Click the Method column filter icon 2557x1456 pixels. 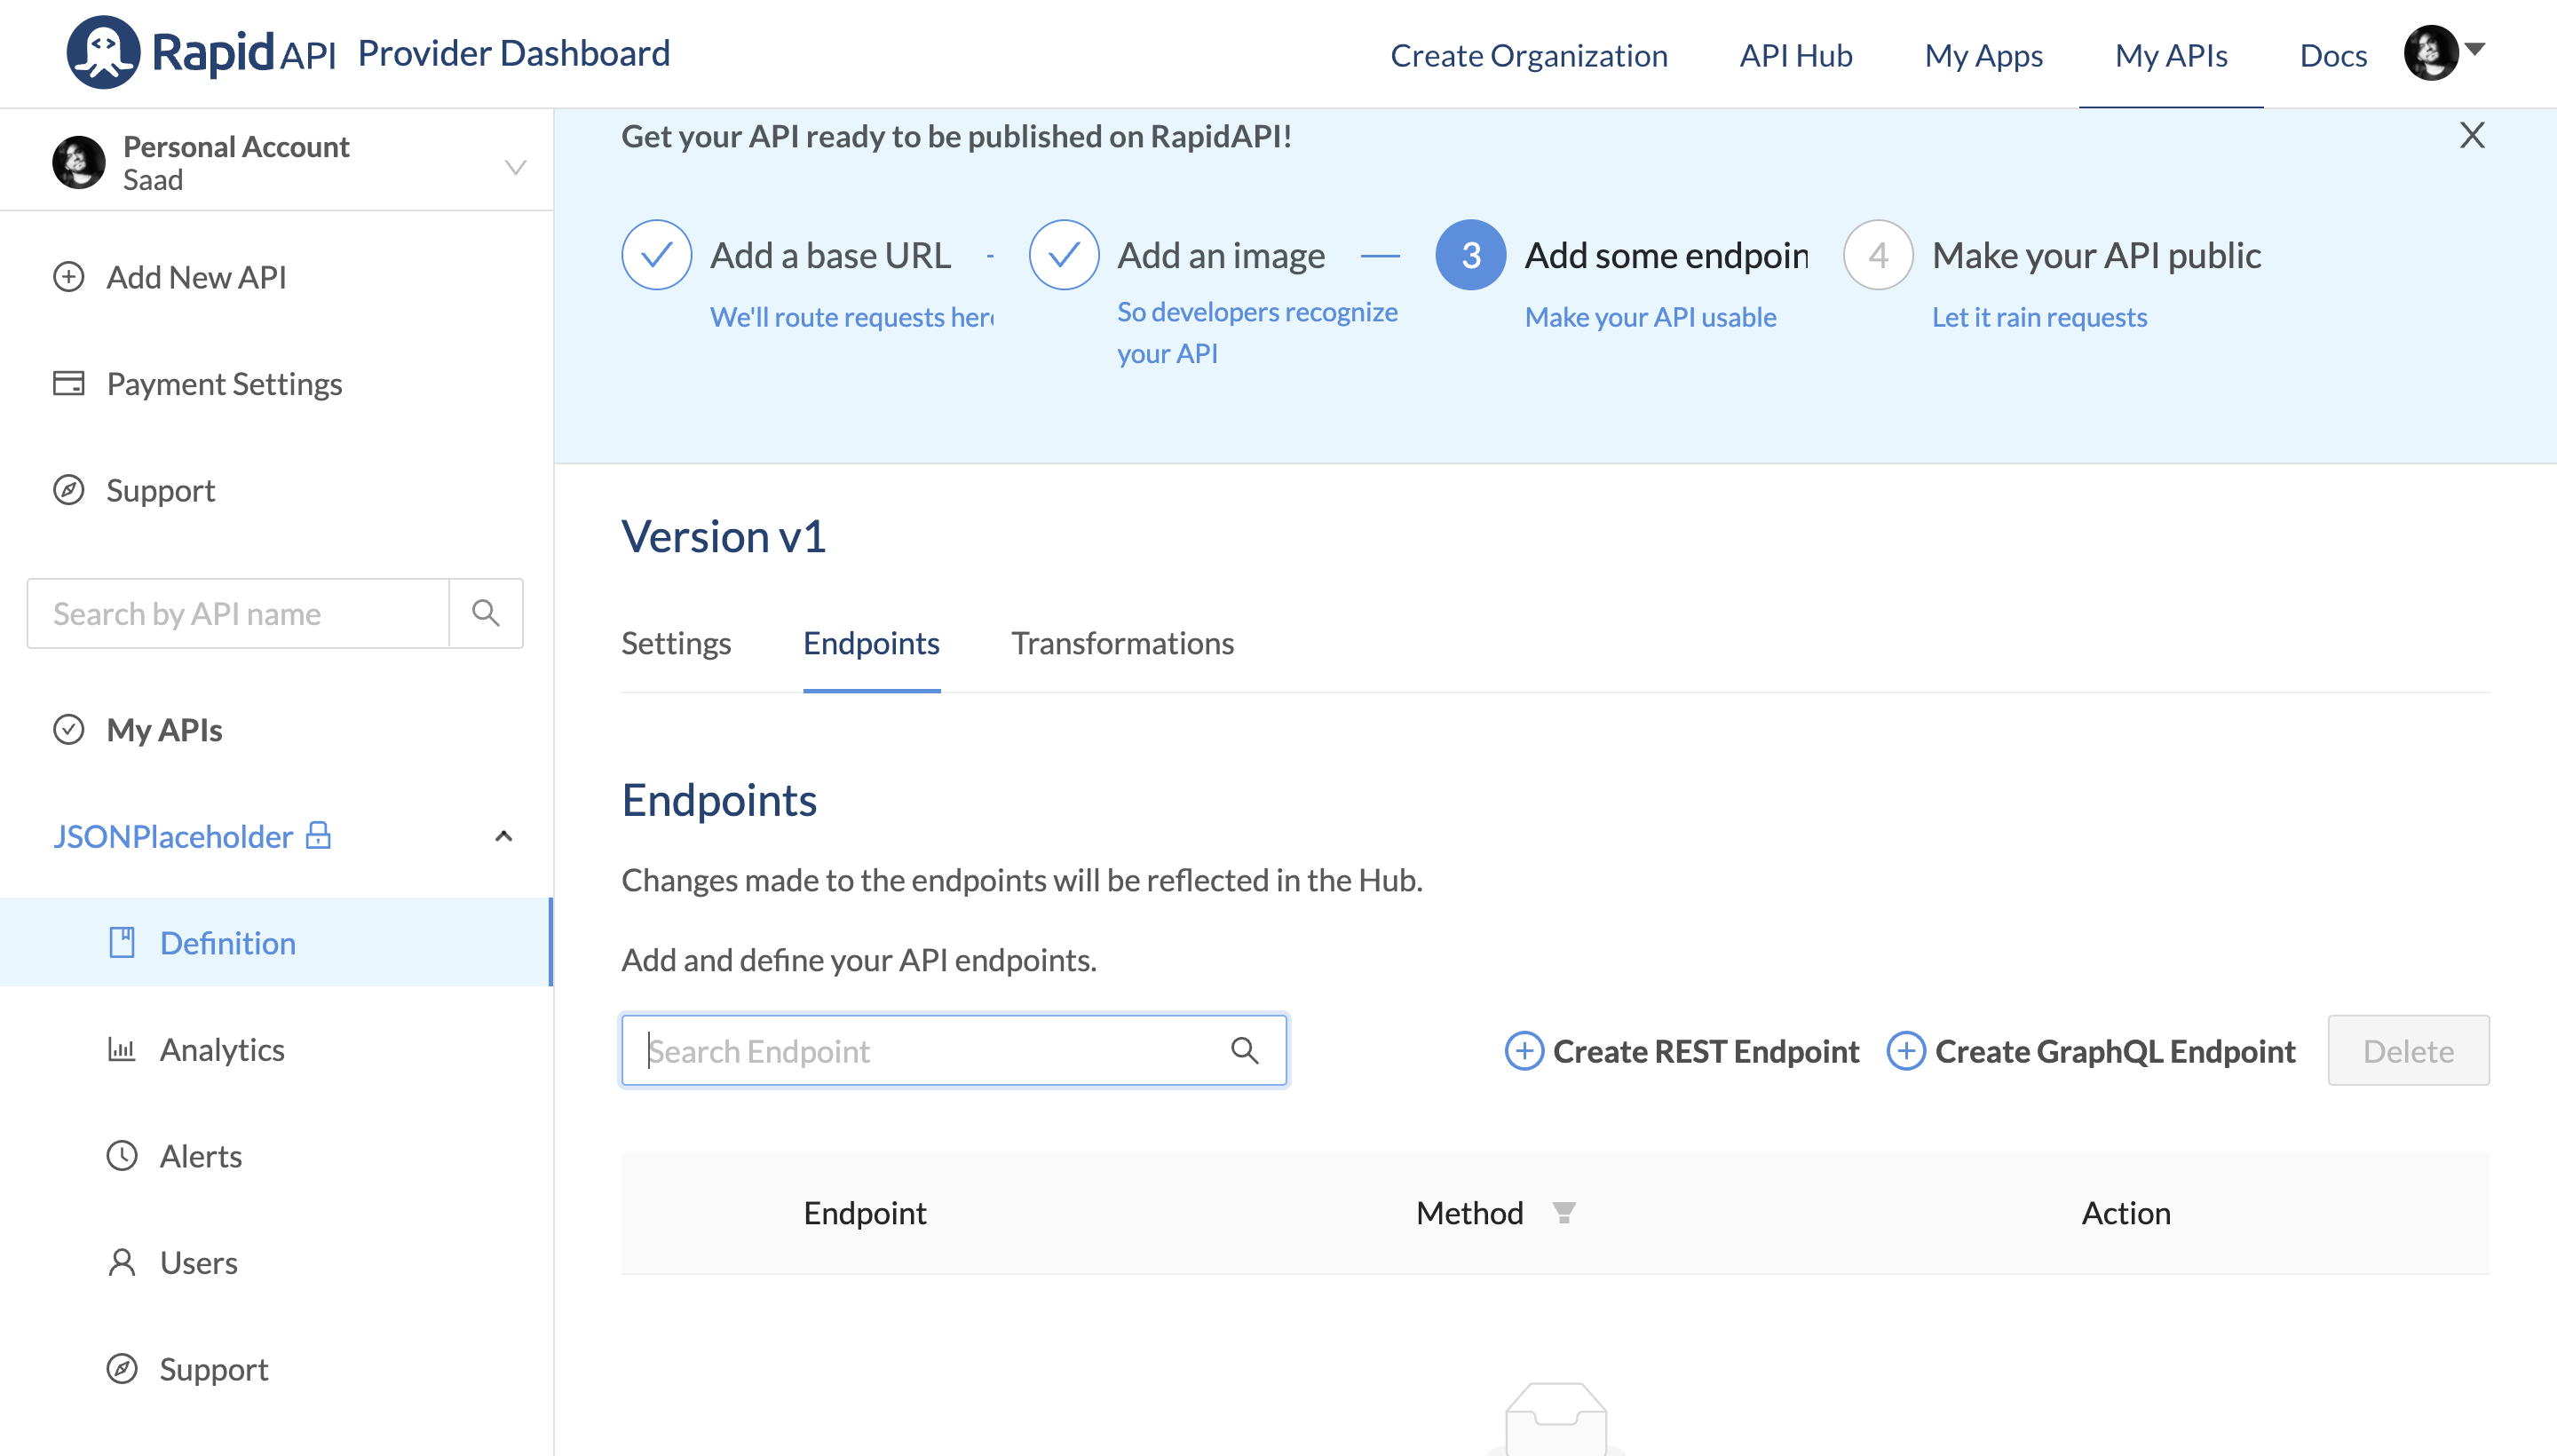click(x=1564, y=1213)
